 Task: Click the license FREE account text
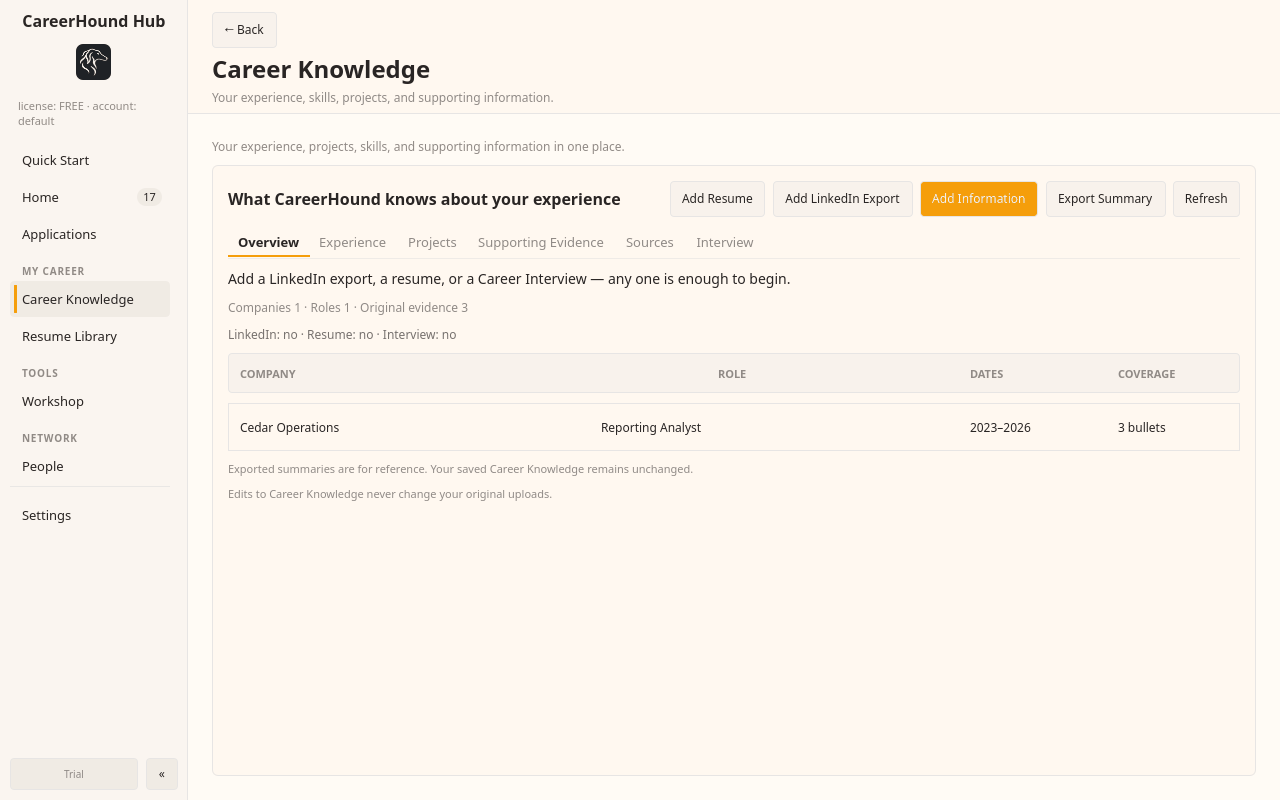pyautogui.click(x=77, y=113)
